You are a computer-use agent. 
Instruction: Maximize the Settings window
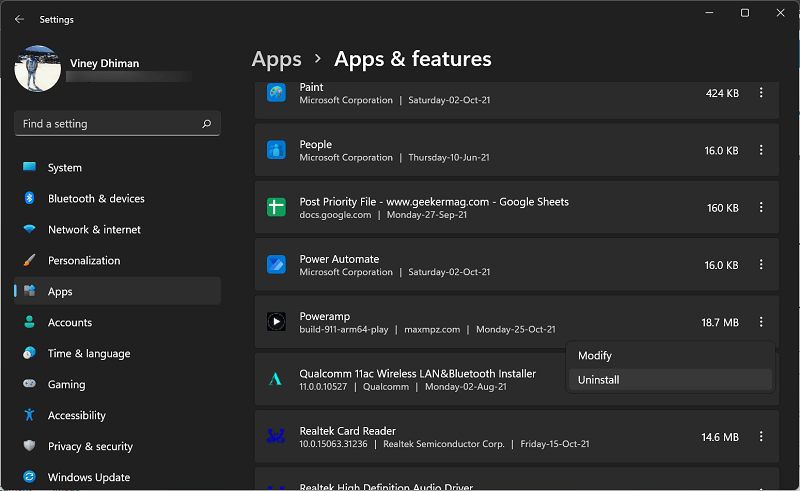tap(744, 13)
